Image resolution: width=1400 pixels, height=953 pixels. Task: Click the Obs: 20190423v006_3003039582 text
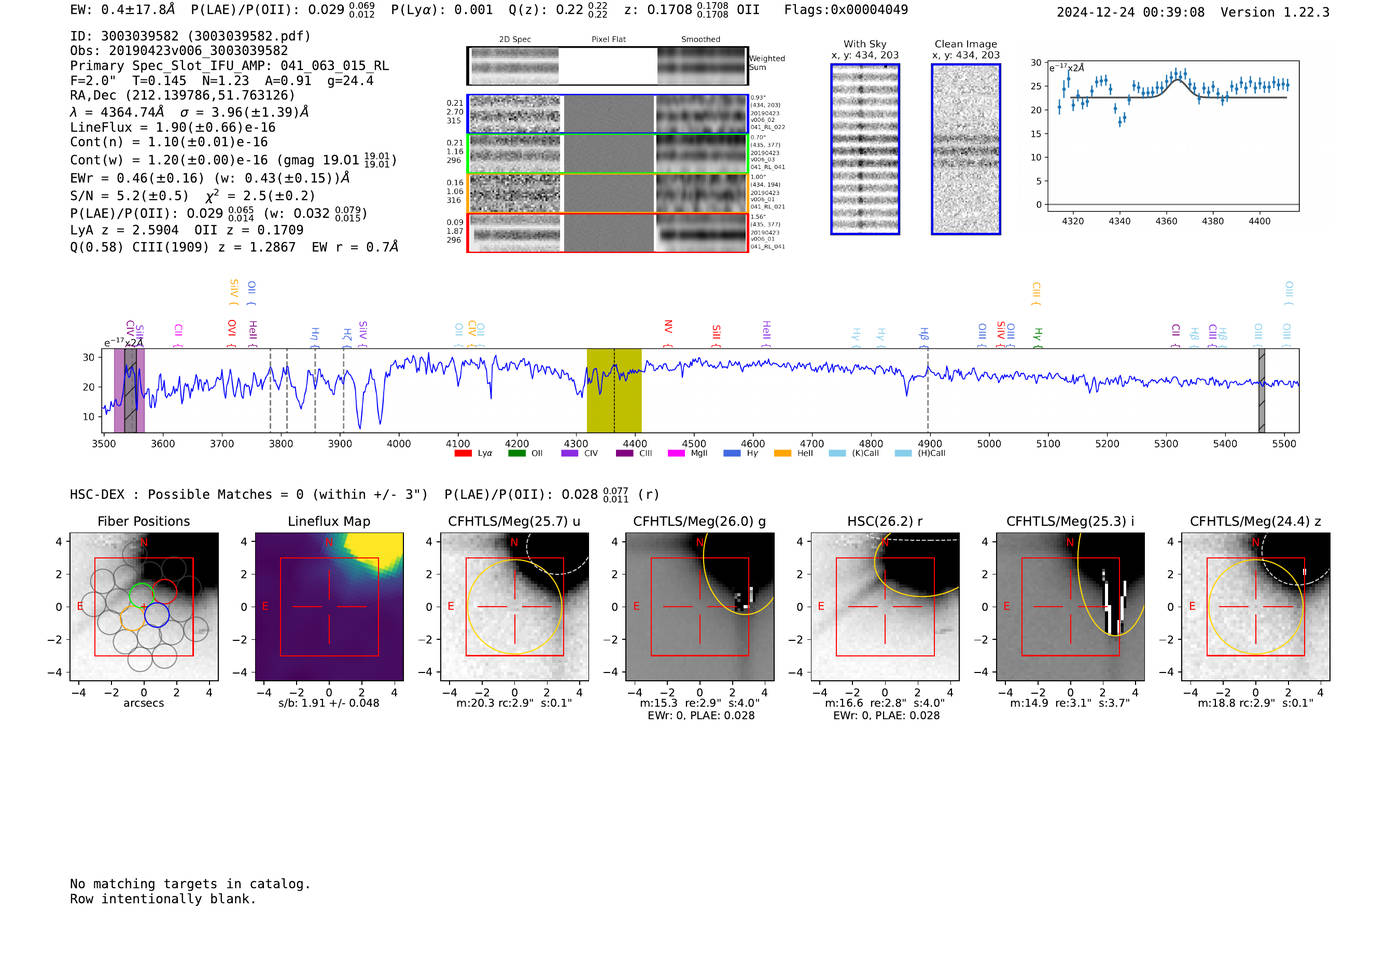pyautogui.click(x=179, y=51)
